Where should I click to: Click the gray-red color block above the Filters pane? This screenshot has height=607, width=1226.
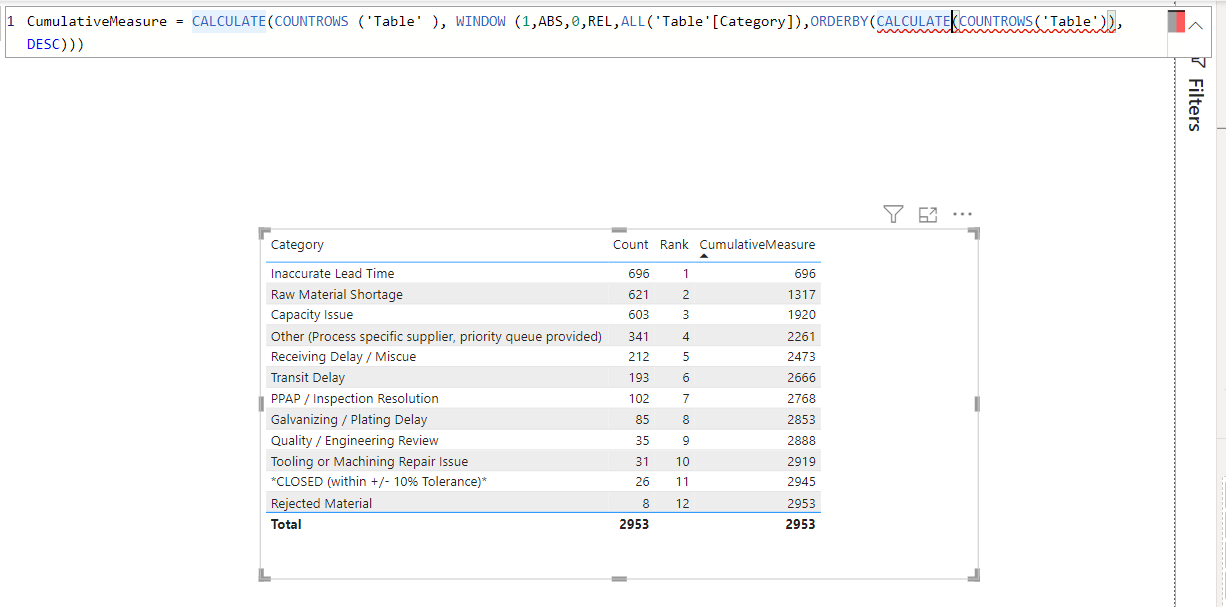tap(1176, 21)
